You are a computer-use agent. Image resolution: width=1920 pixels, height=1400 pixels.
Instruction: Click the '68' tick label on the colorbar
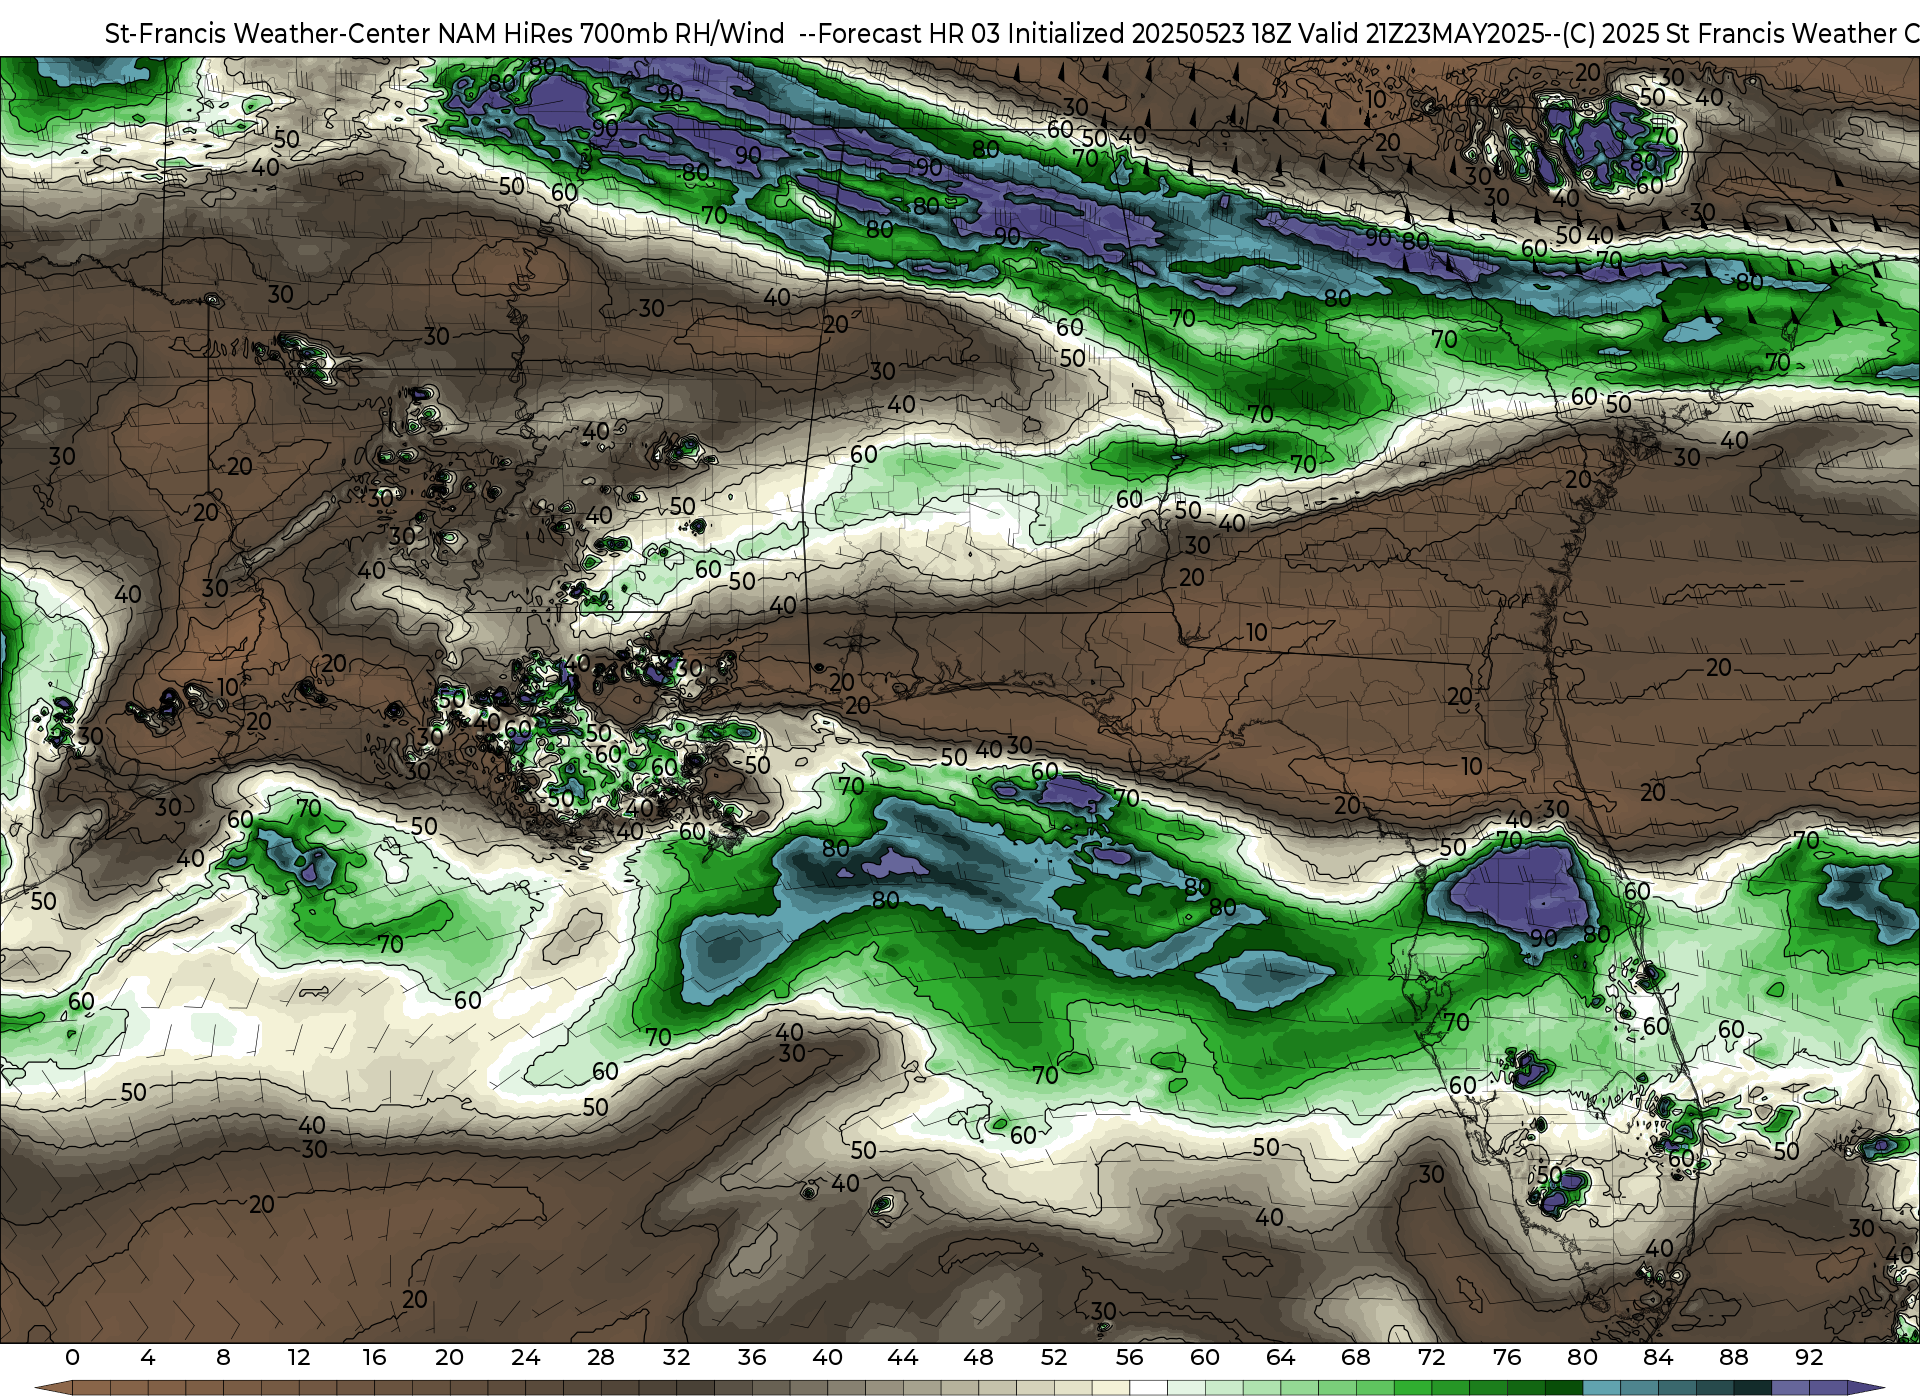(x=1356, y=1357)
